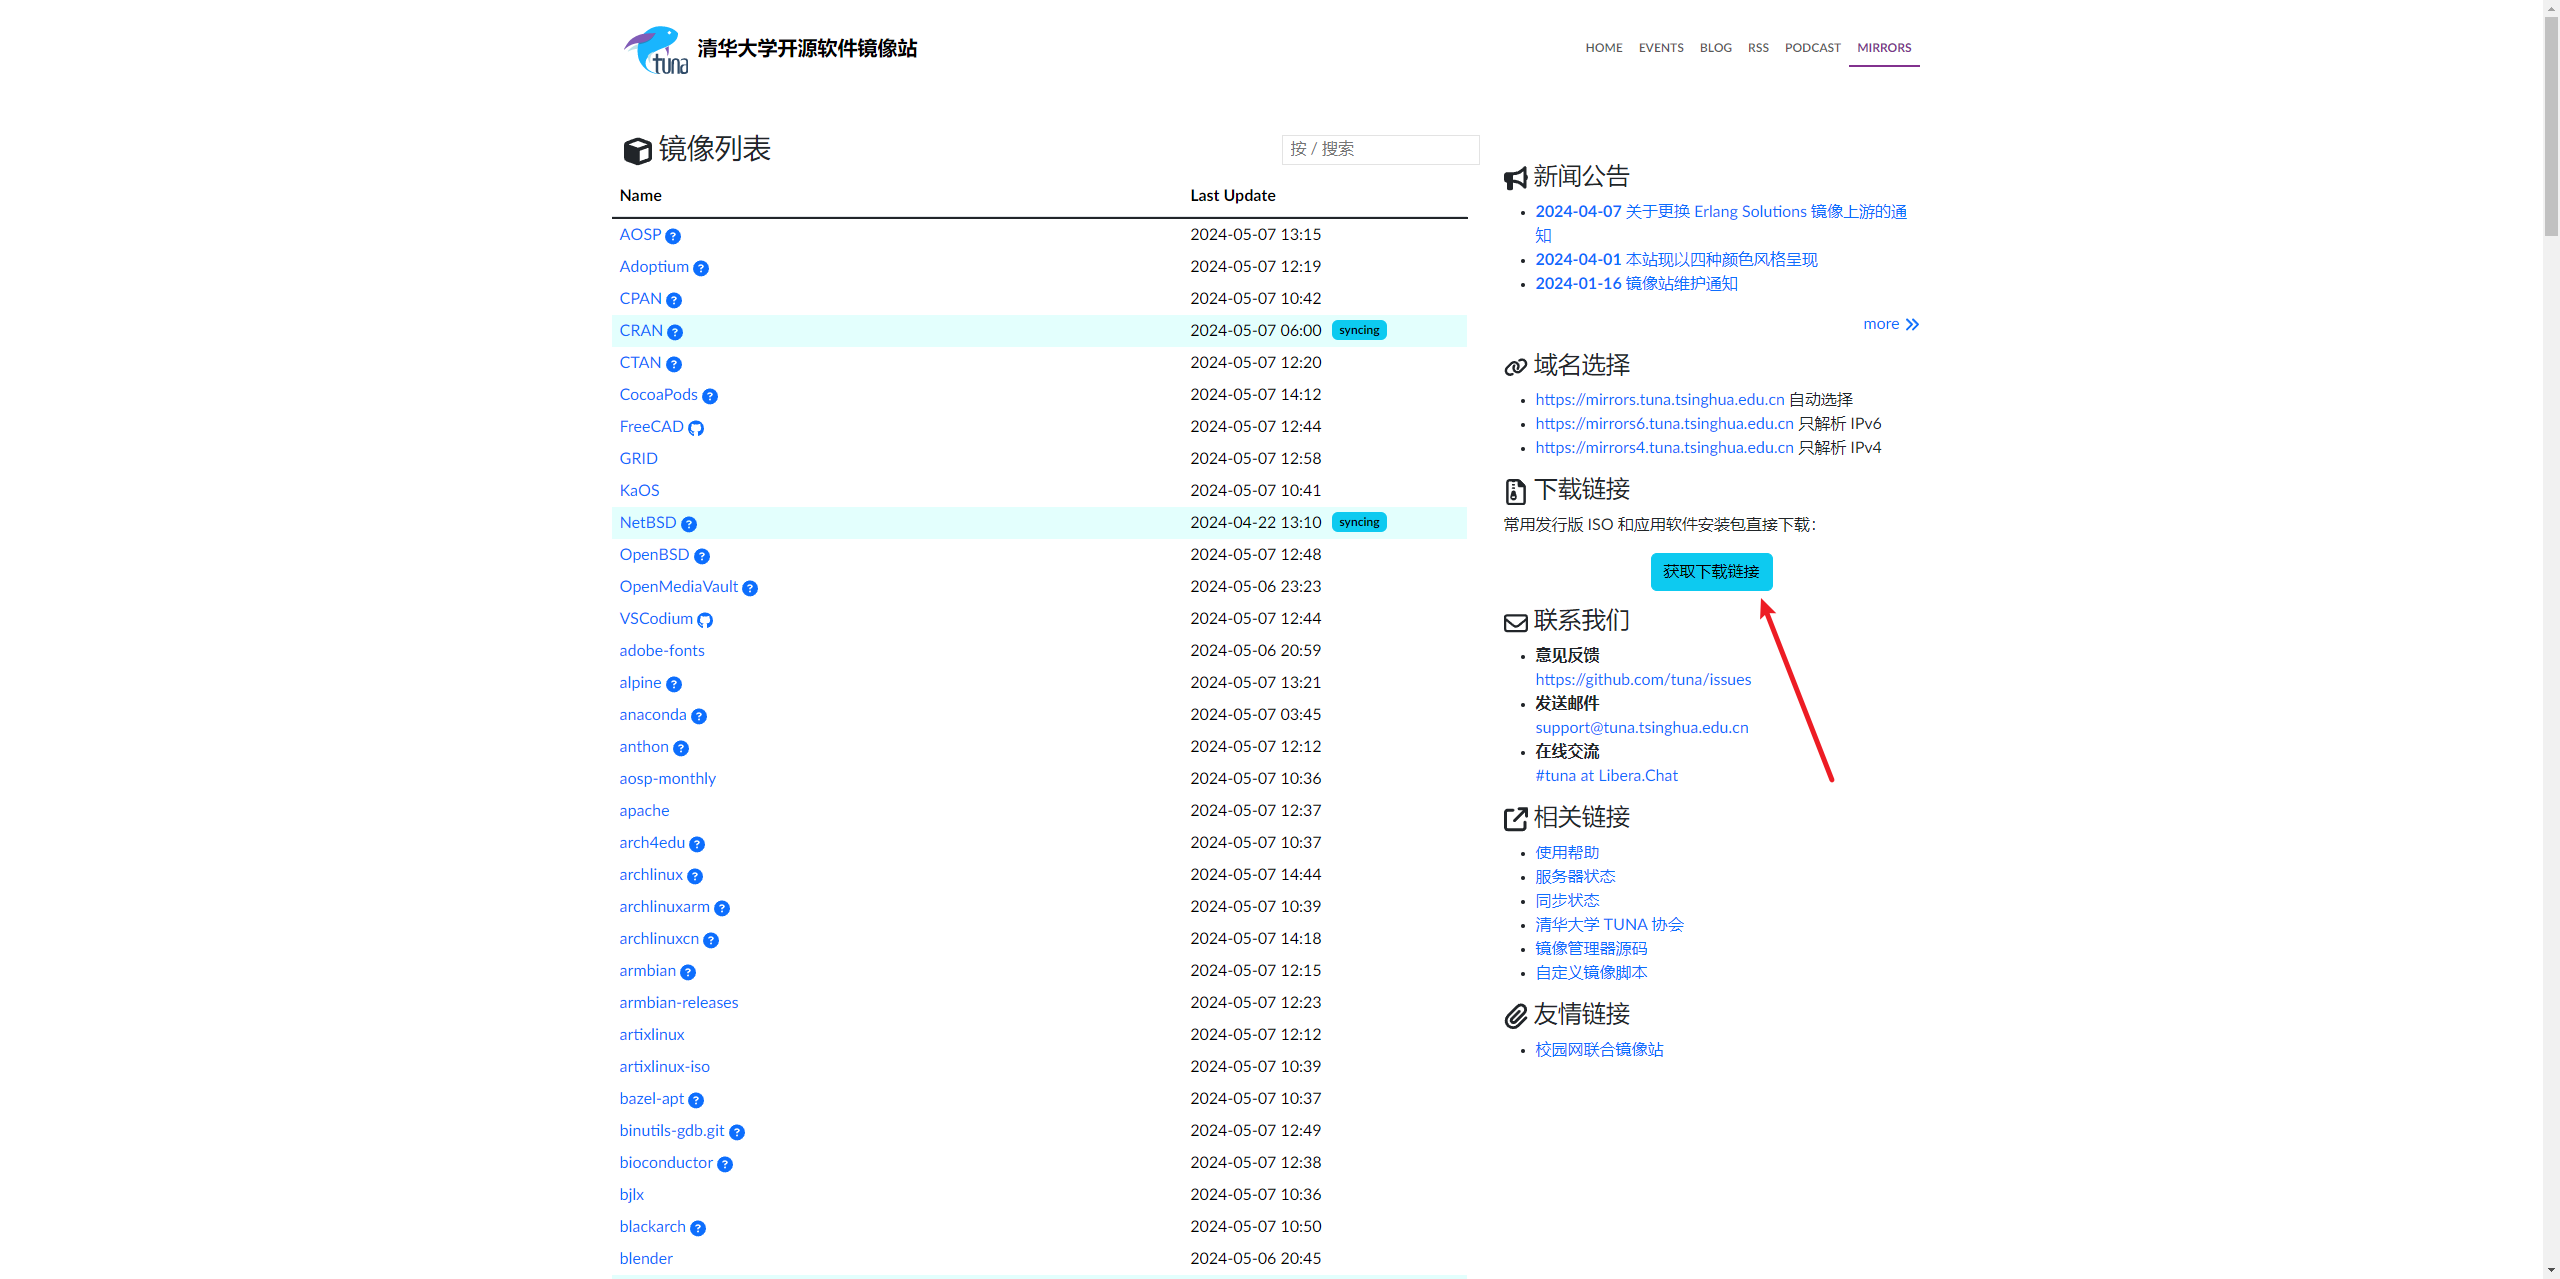Open the artixlinux-iso mirror
This screenshot has width=2560, height=1279.
point(664,1066)
